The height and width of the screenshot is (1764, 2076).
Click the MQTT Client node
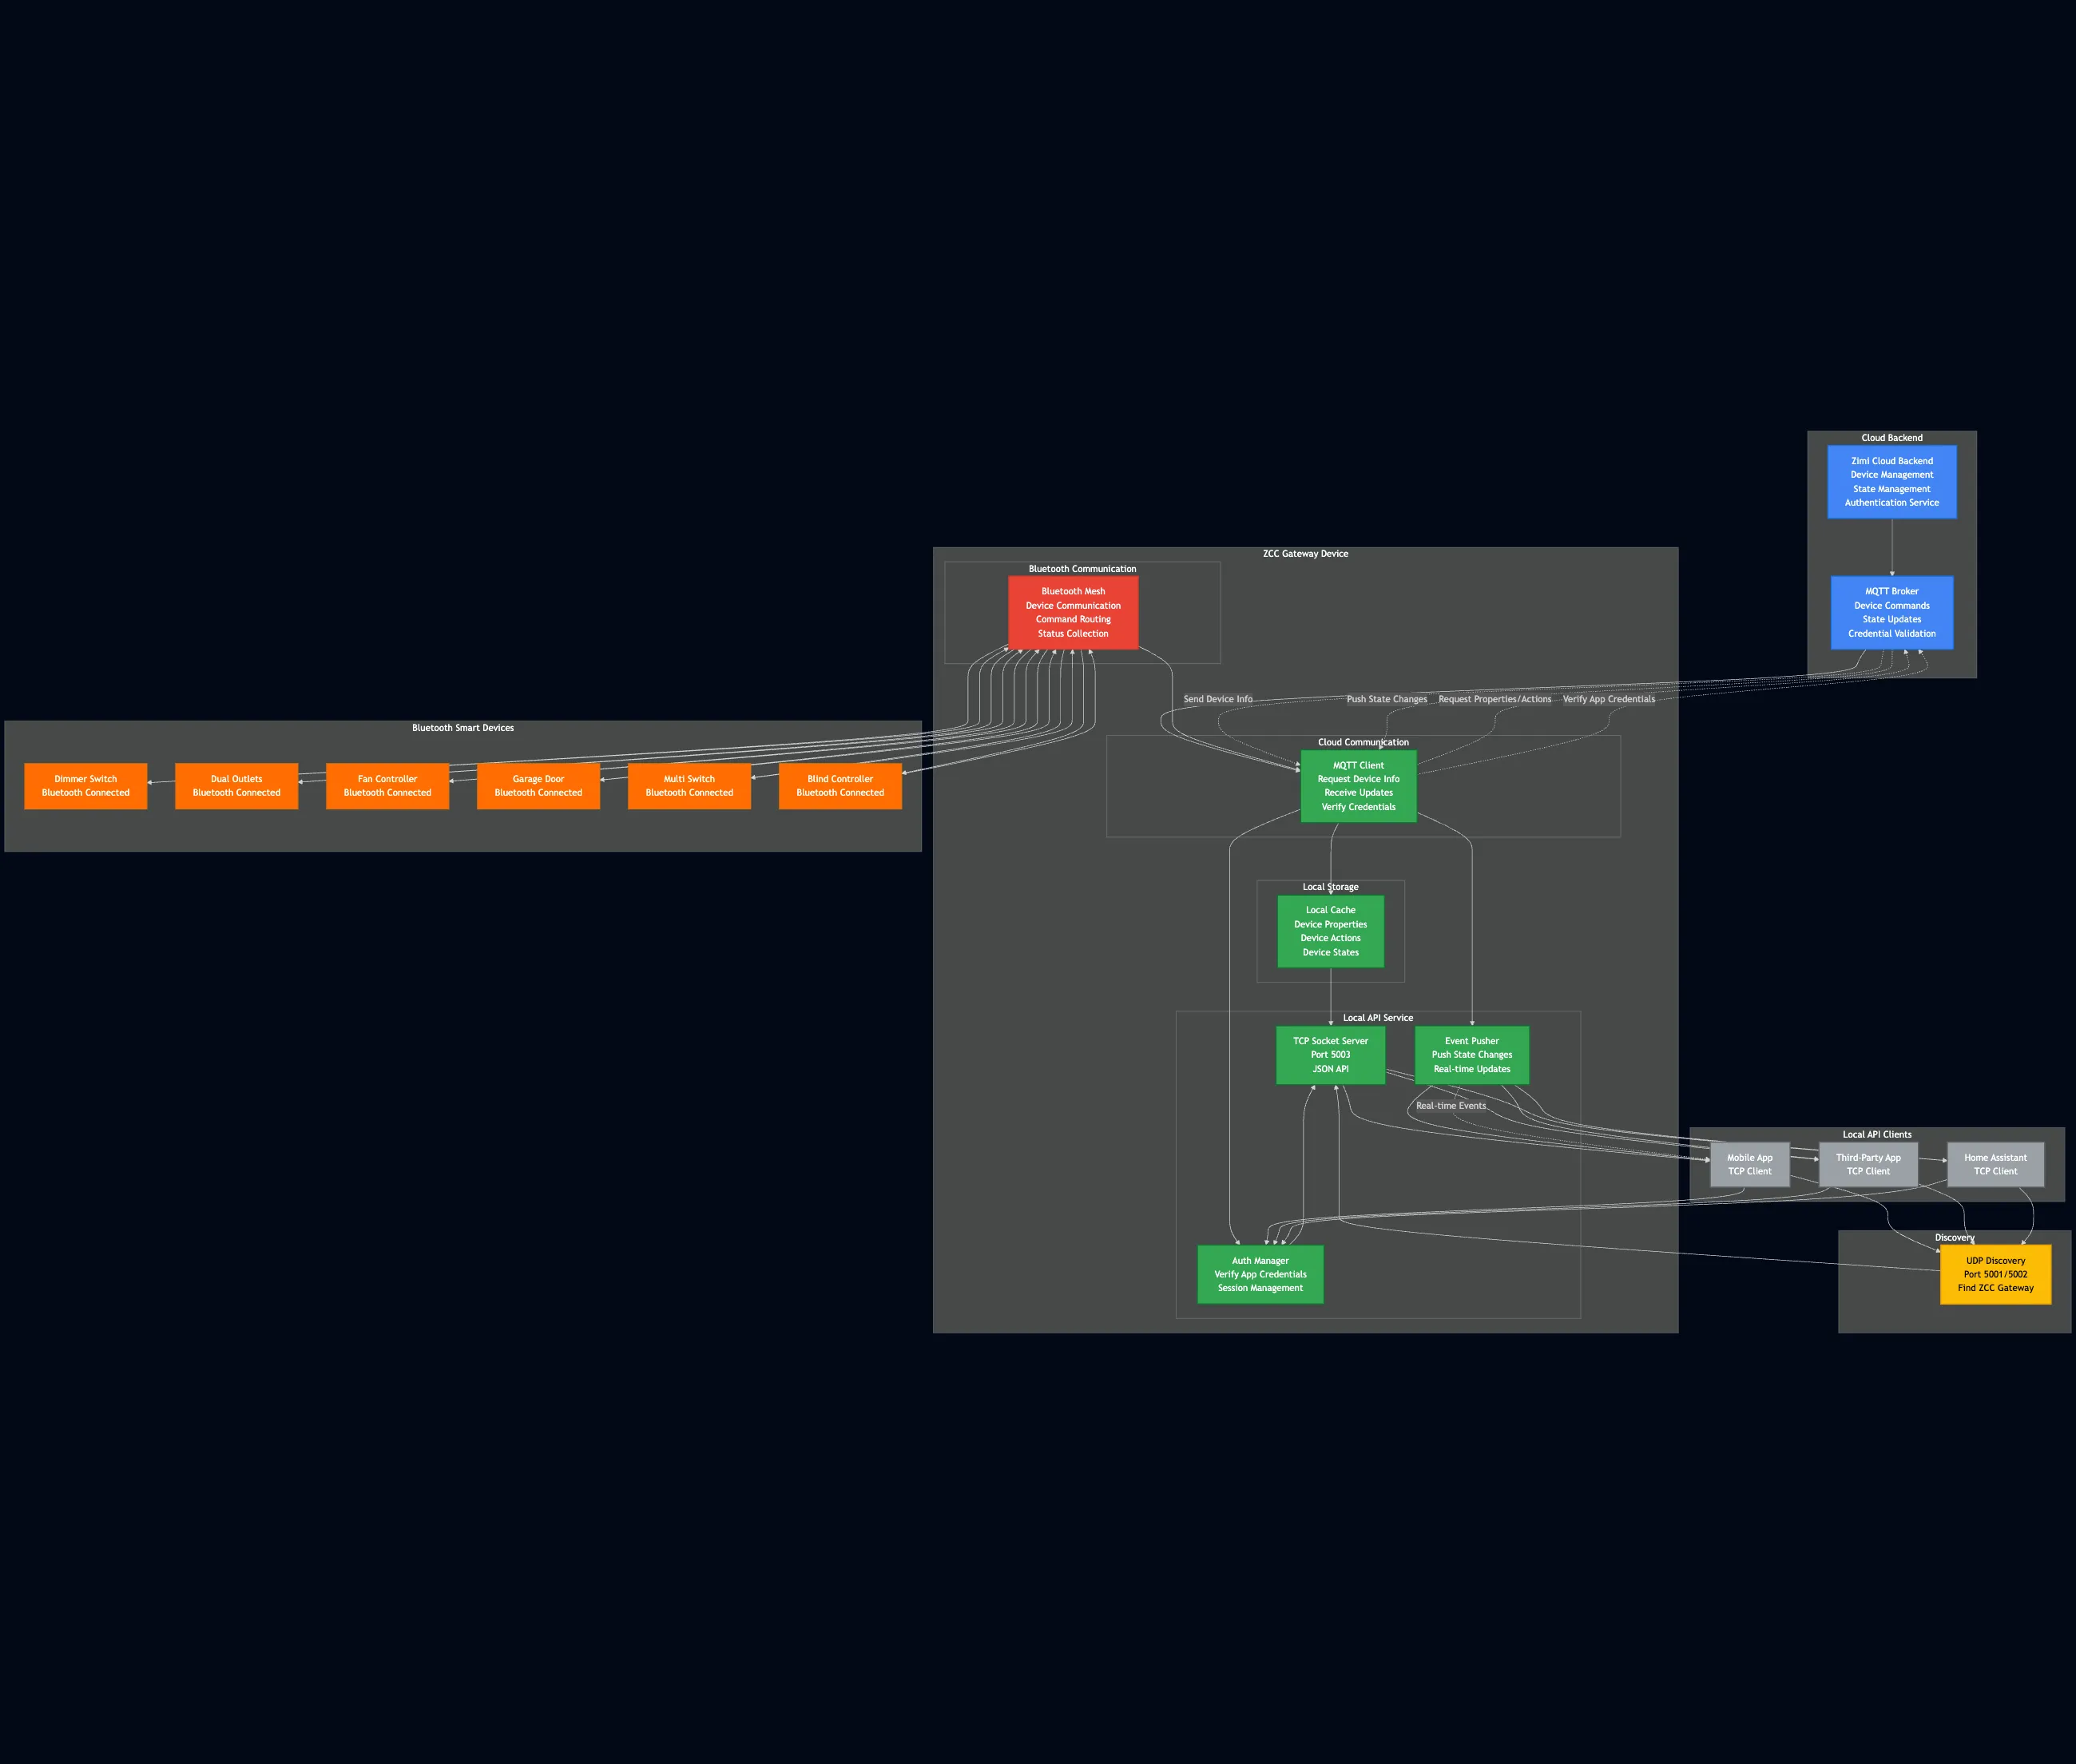pyautogui.click(x=1357, y=785)
